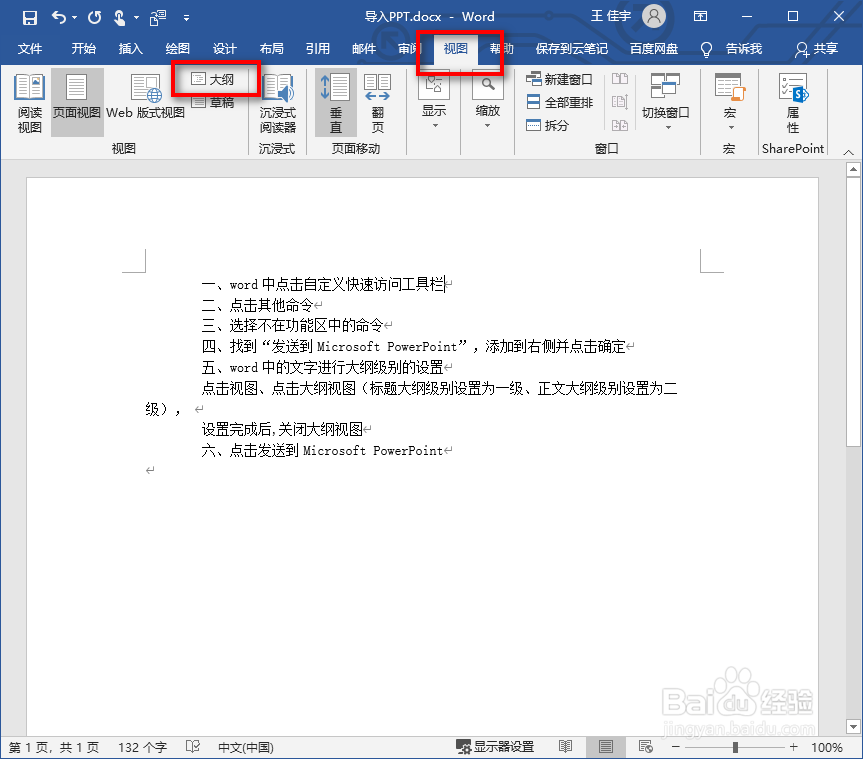Click the web layout status bar icon
The image size is (863, 759).
point(646,747)
